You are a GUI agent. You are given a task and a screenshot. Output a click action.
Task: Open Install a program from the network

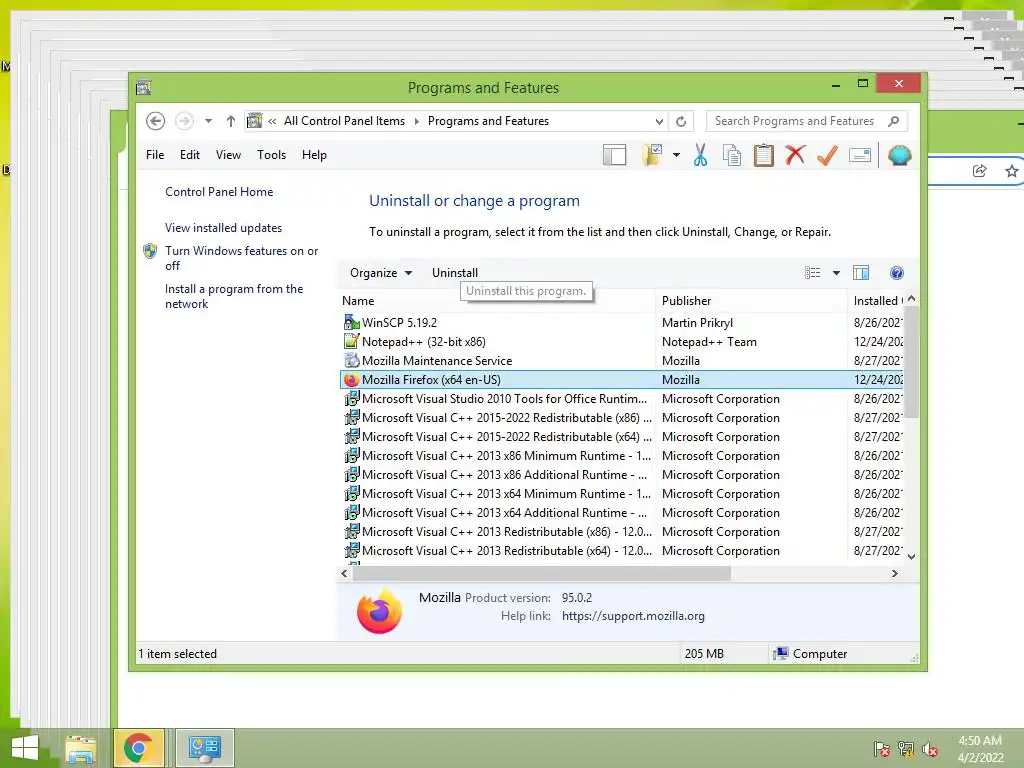click(234, 296)
